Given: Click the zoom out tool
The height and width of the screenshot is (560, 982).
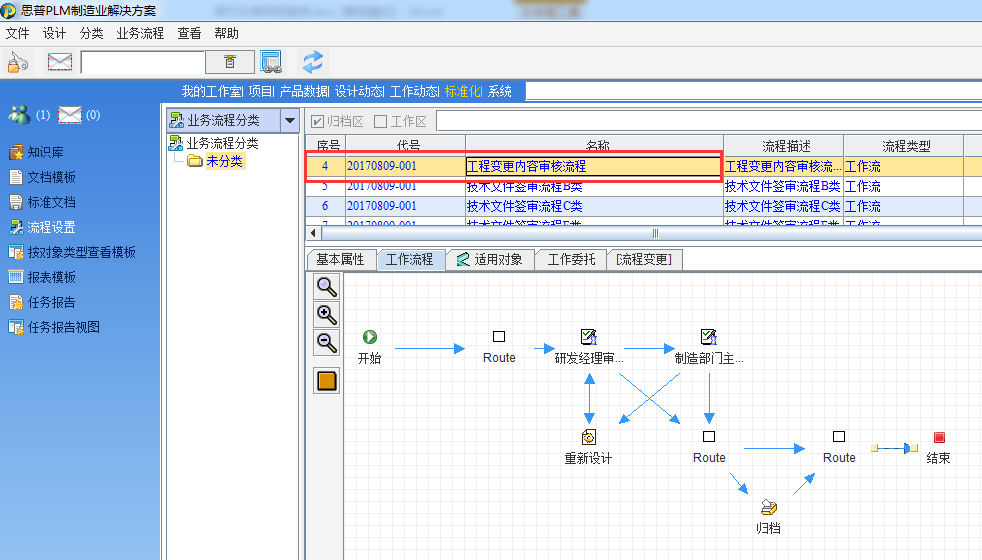Looking at the screenshot, I should 326,343.
